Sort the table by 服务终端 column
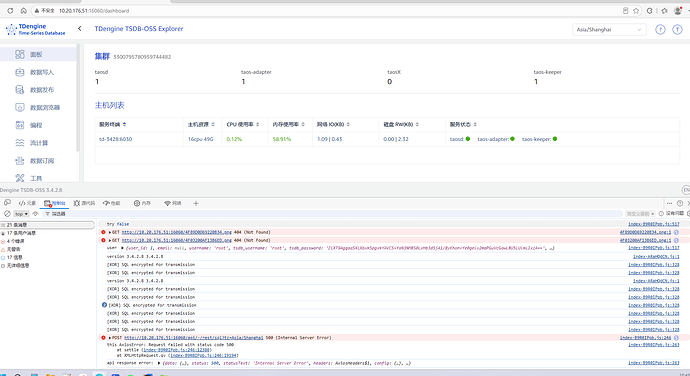 coord(113,125)
